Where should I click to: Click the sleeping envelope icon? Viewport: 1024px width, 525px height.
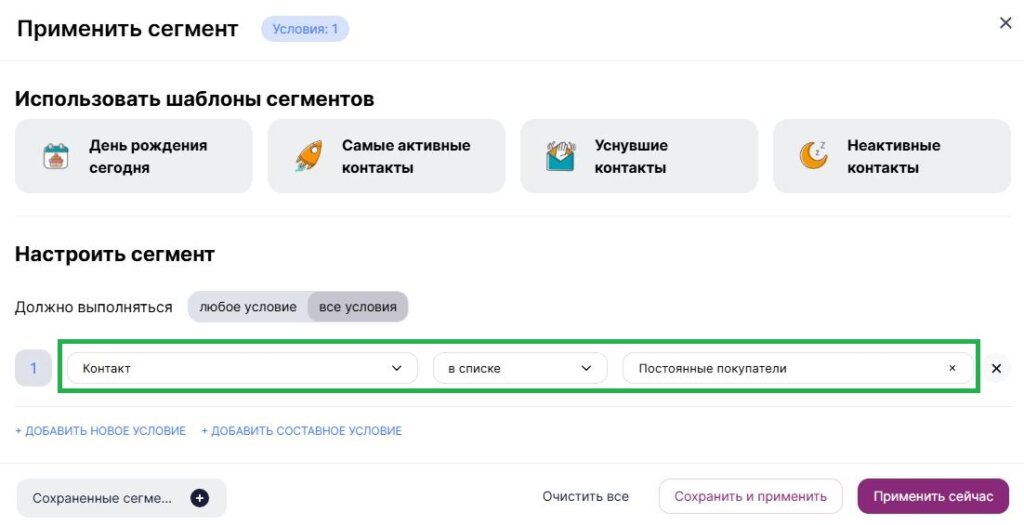pyautogui.click(x=560, y=157)
